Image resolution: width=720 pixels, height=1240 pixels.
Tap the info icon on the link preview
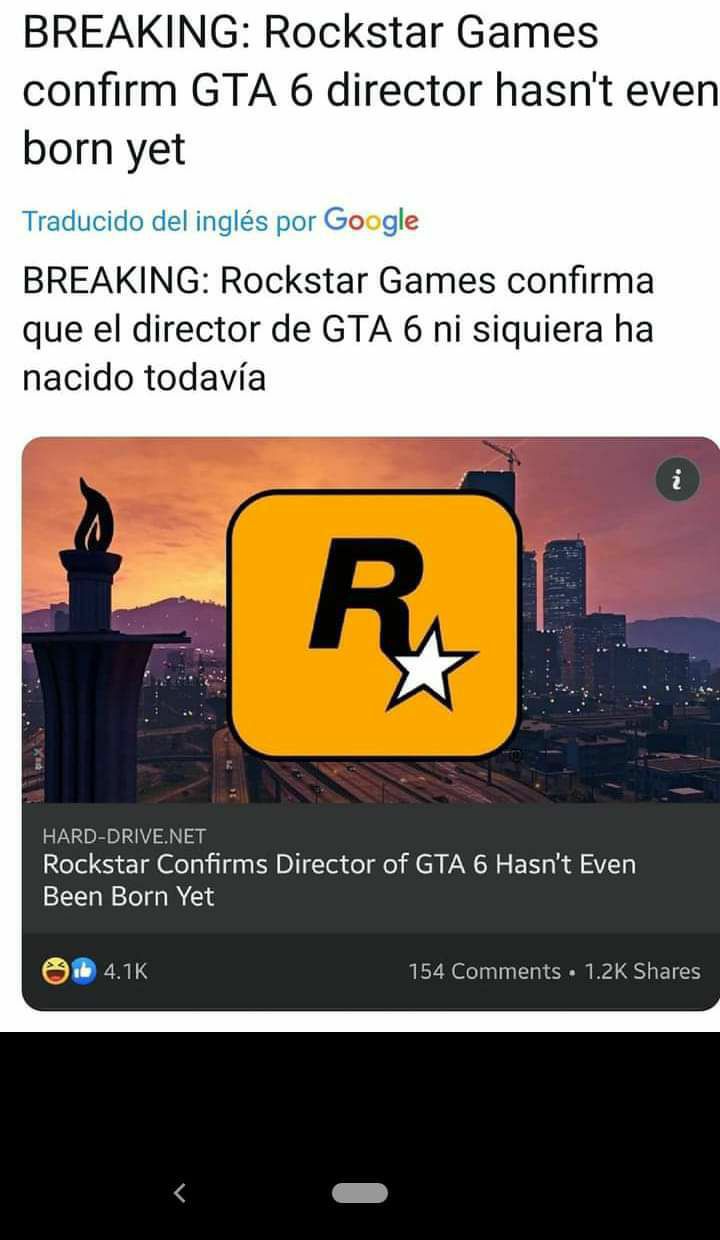point(677,482)
